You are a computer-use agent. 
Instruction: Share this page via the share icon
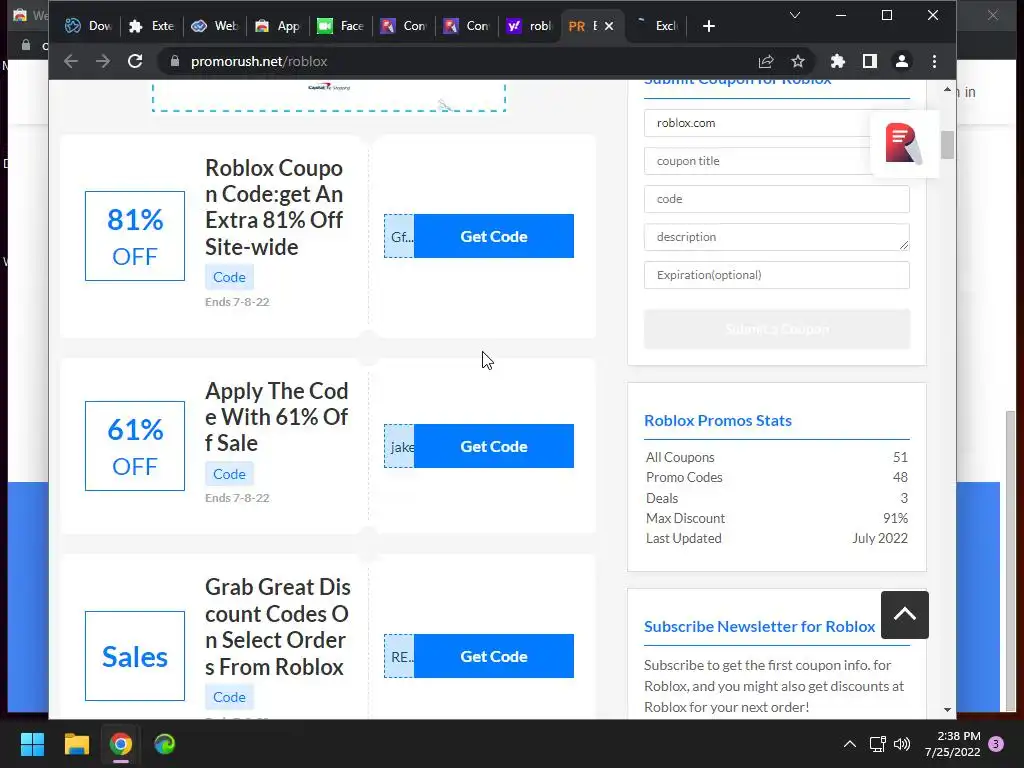click(x=766, y=61)
